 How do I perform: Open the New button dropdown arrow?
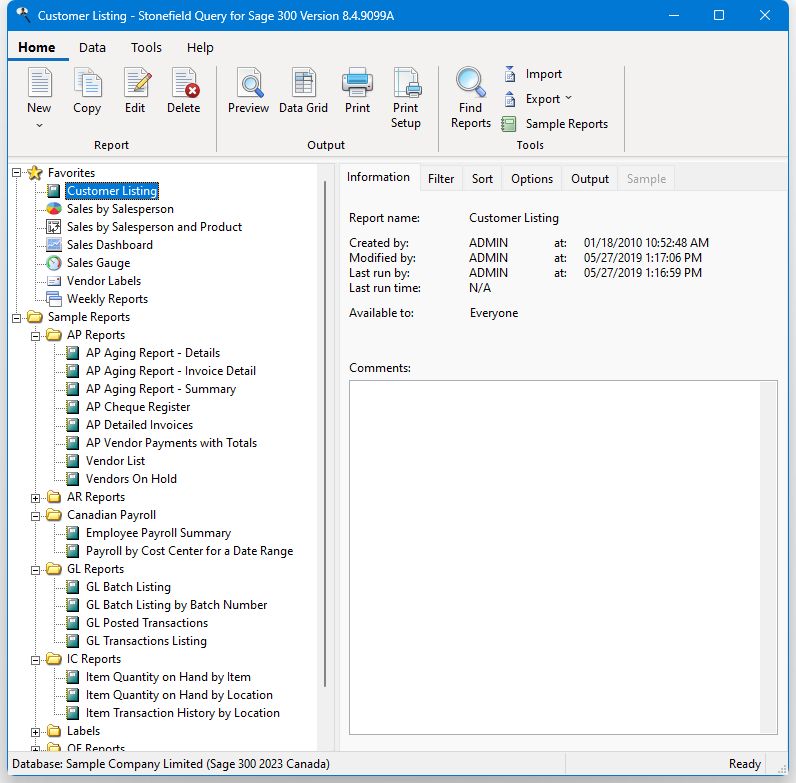pyautogui.click(x=39, y=125)
